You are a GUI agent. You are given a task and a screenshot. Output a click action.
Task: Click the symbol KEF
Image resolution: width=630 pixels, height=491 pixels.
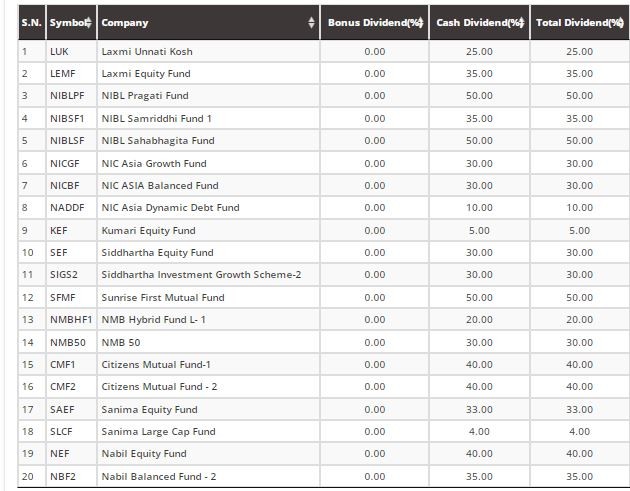click(x=59, y=231)
